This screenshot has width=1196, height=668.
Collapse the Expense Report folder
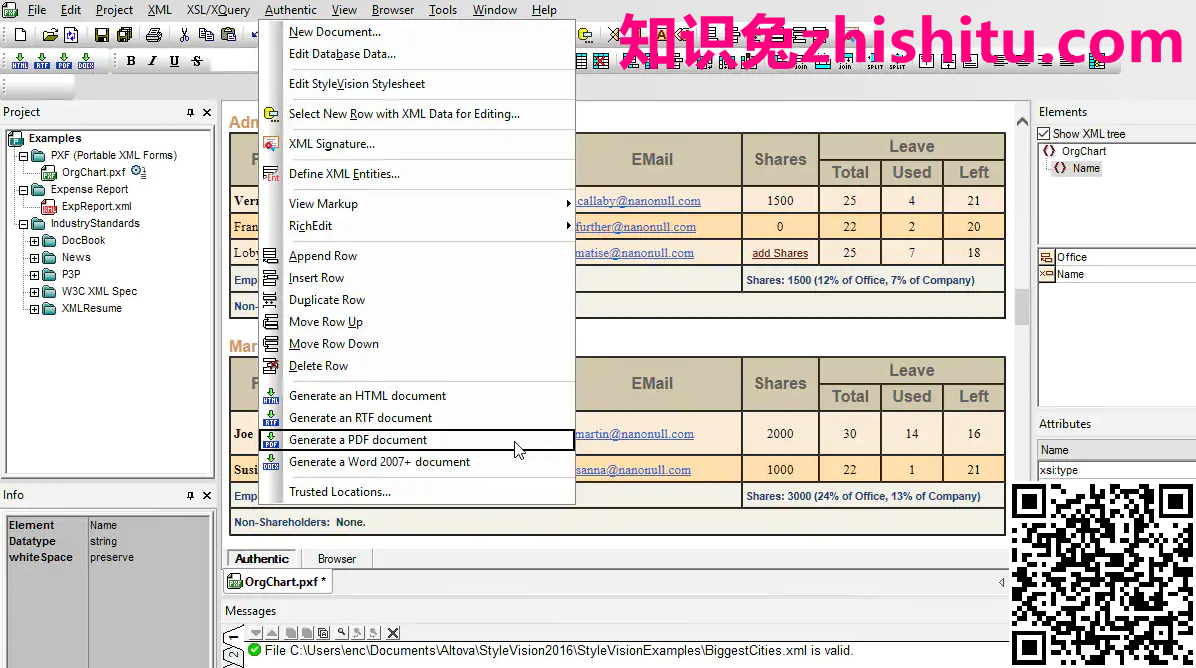[x=24, y=190]
